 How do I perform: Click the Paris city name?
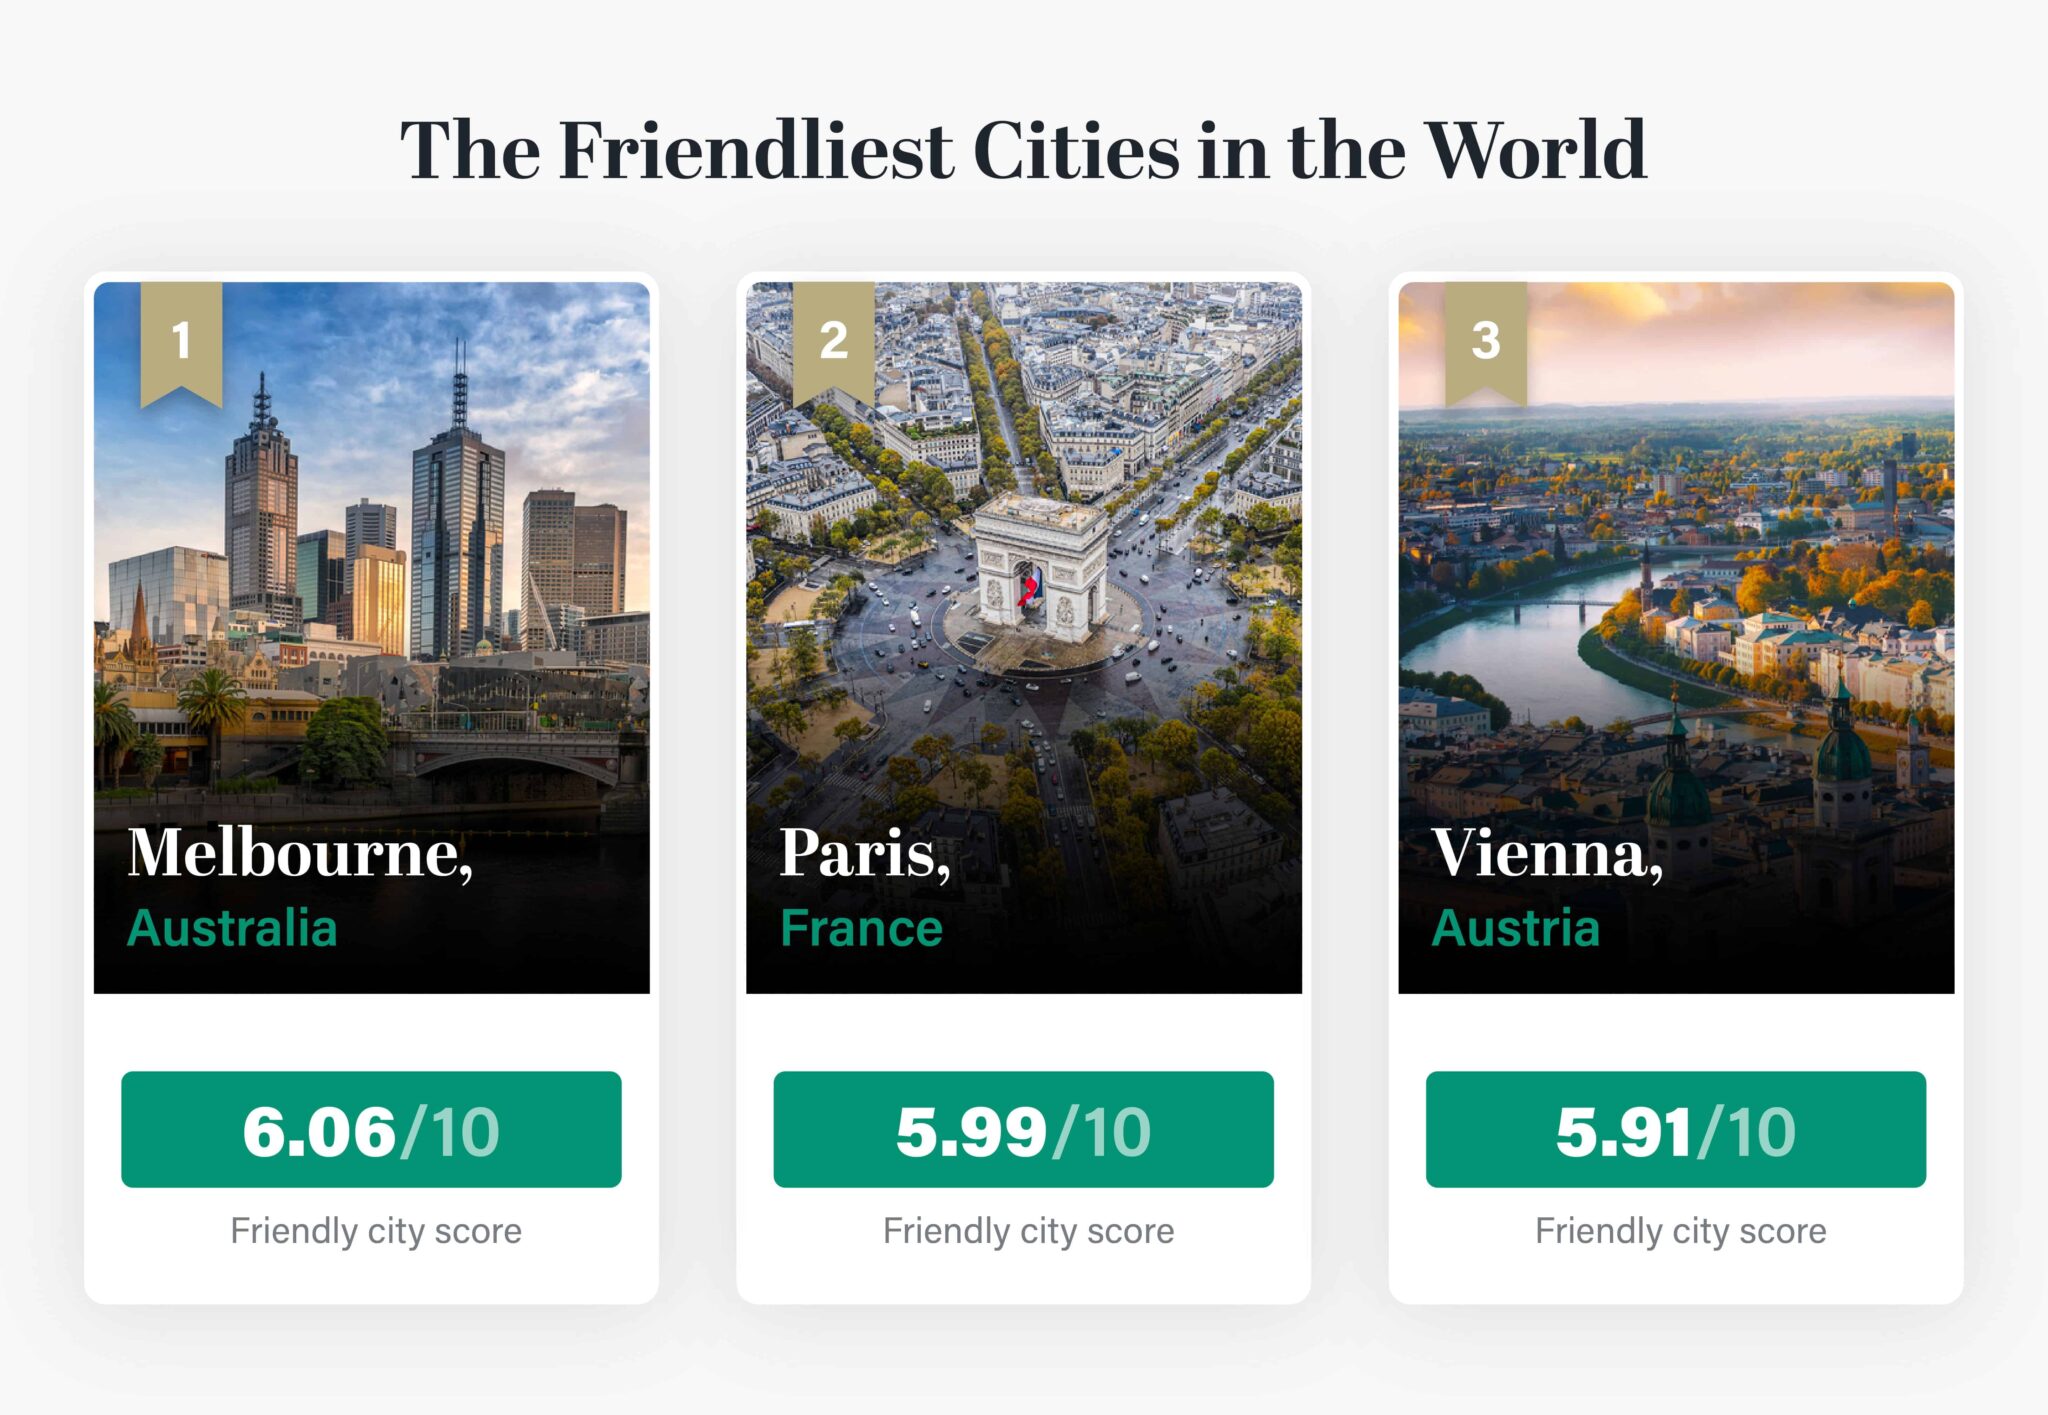[x=865, y=854]
